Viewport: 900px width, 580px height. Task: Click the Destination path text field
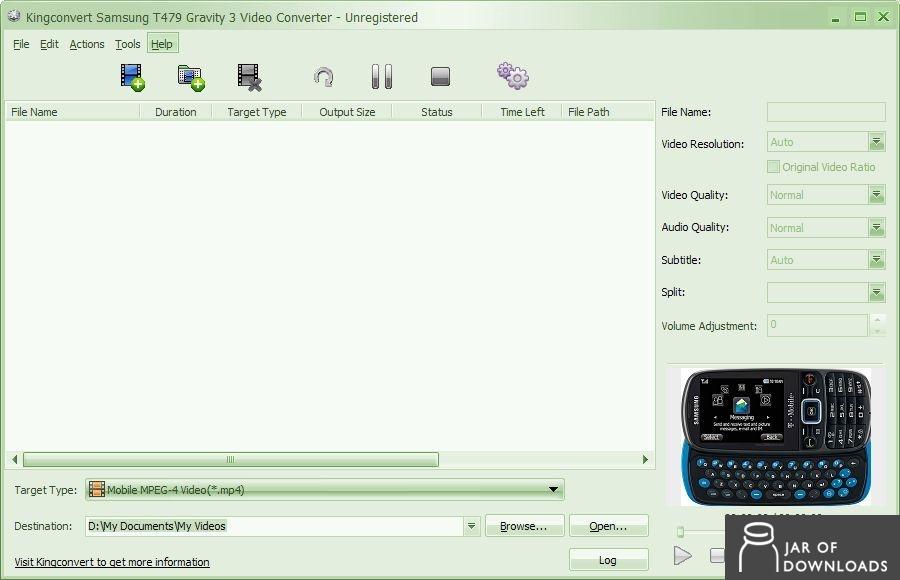(x=274, y=526)
